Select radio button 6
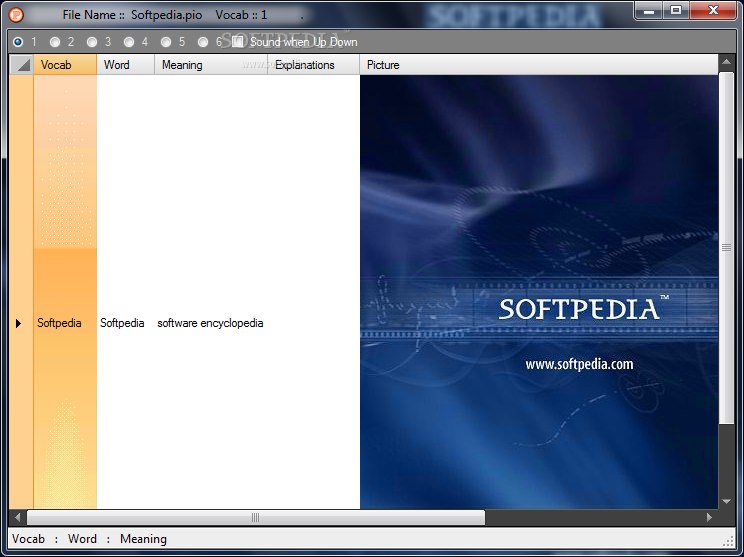Image resolution: width=744 pixels, height=557 pixels. tap(203, 42)
